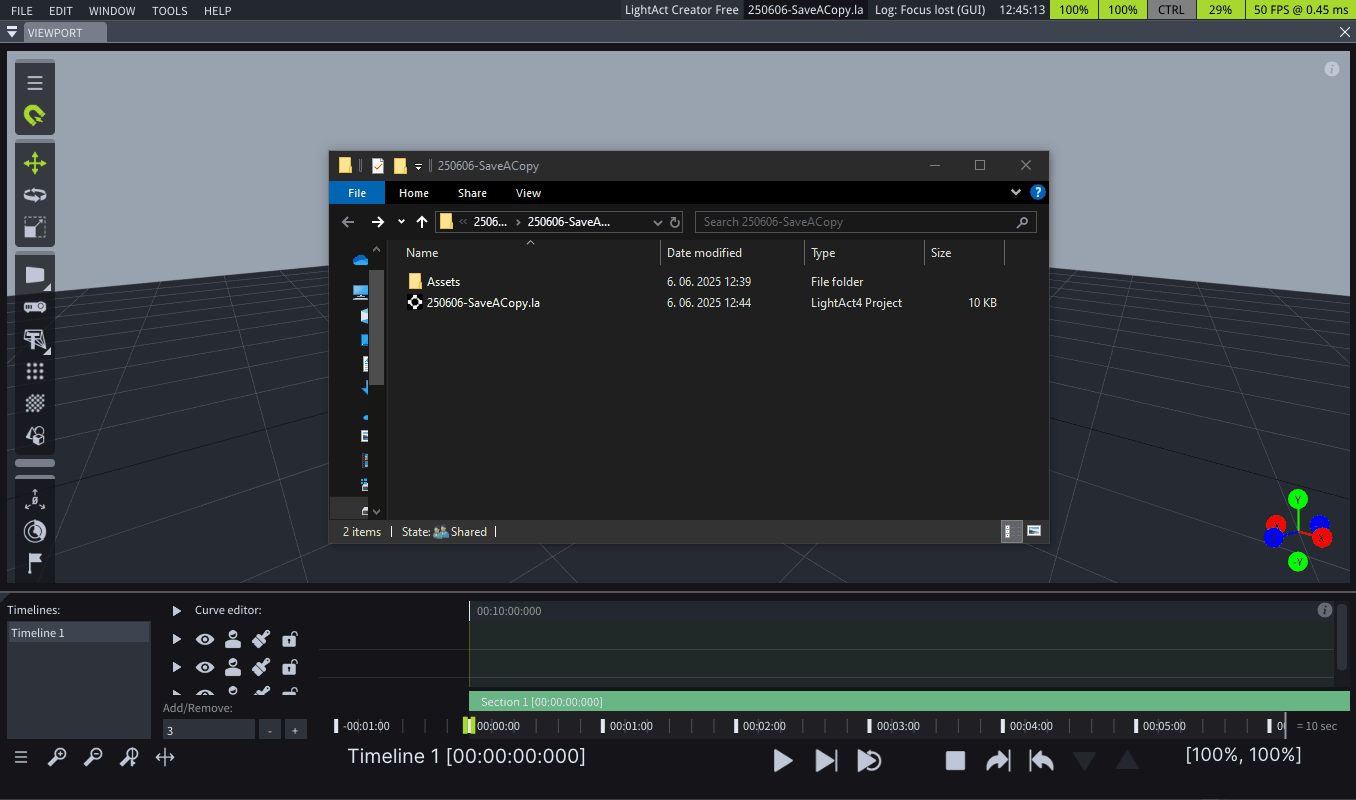Select the Move tool in viewport toolbar
The height and width of the screenshot is (800, 1356).
pyautogui.click(x=35, y=163)
